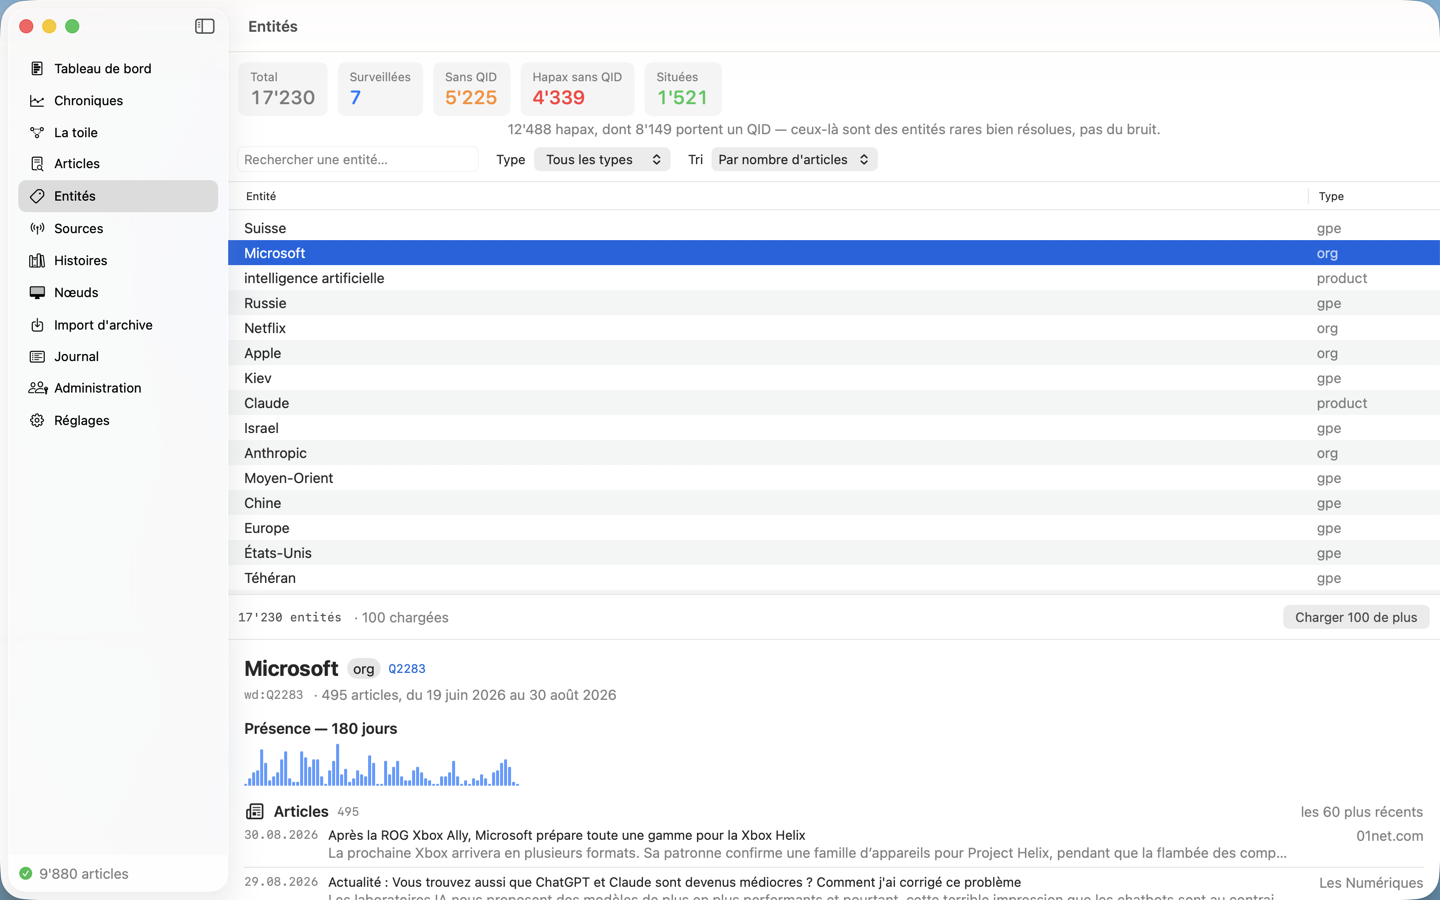
Task: Open the Histoires books icon
Action: [x=37, y=261]
